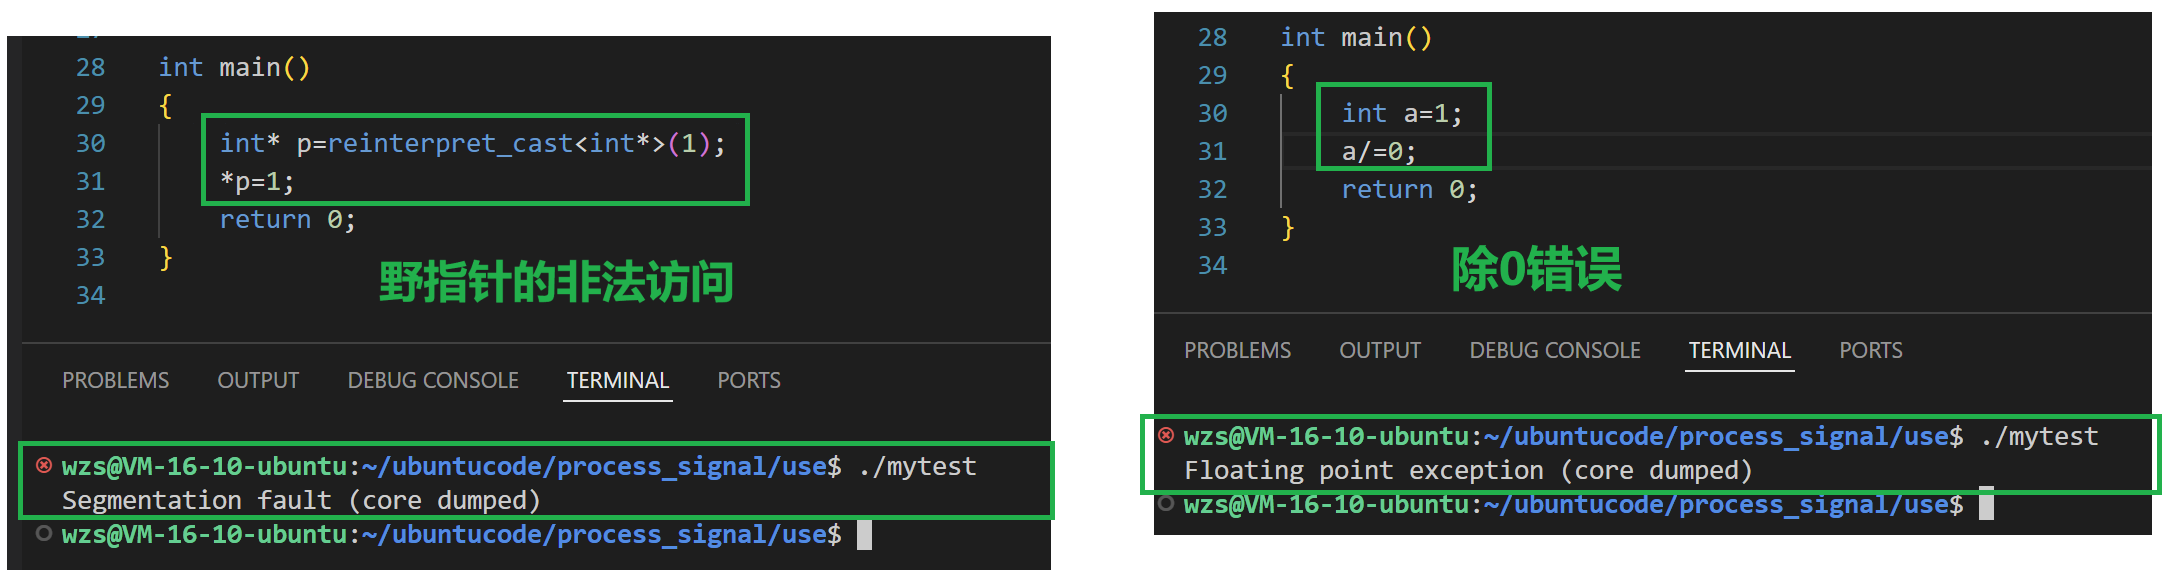Open the PORTS tab in right panel
Screen dimensions: 2169x587
(x=1871, y=351)
